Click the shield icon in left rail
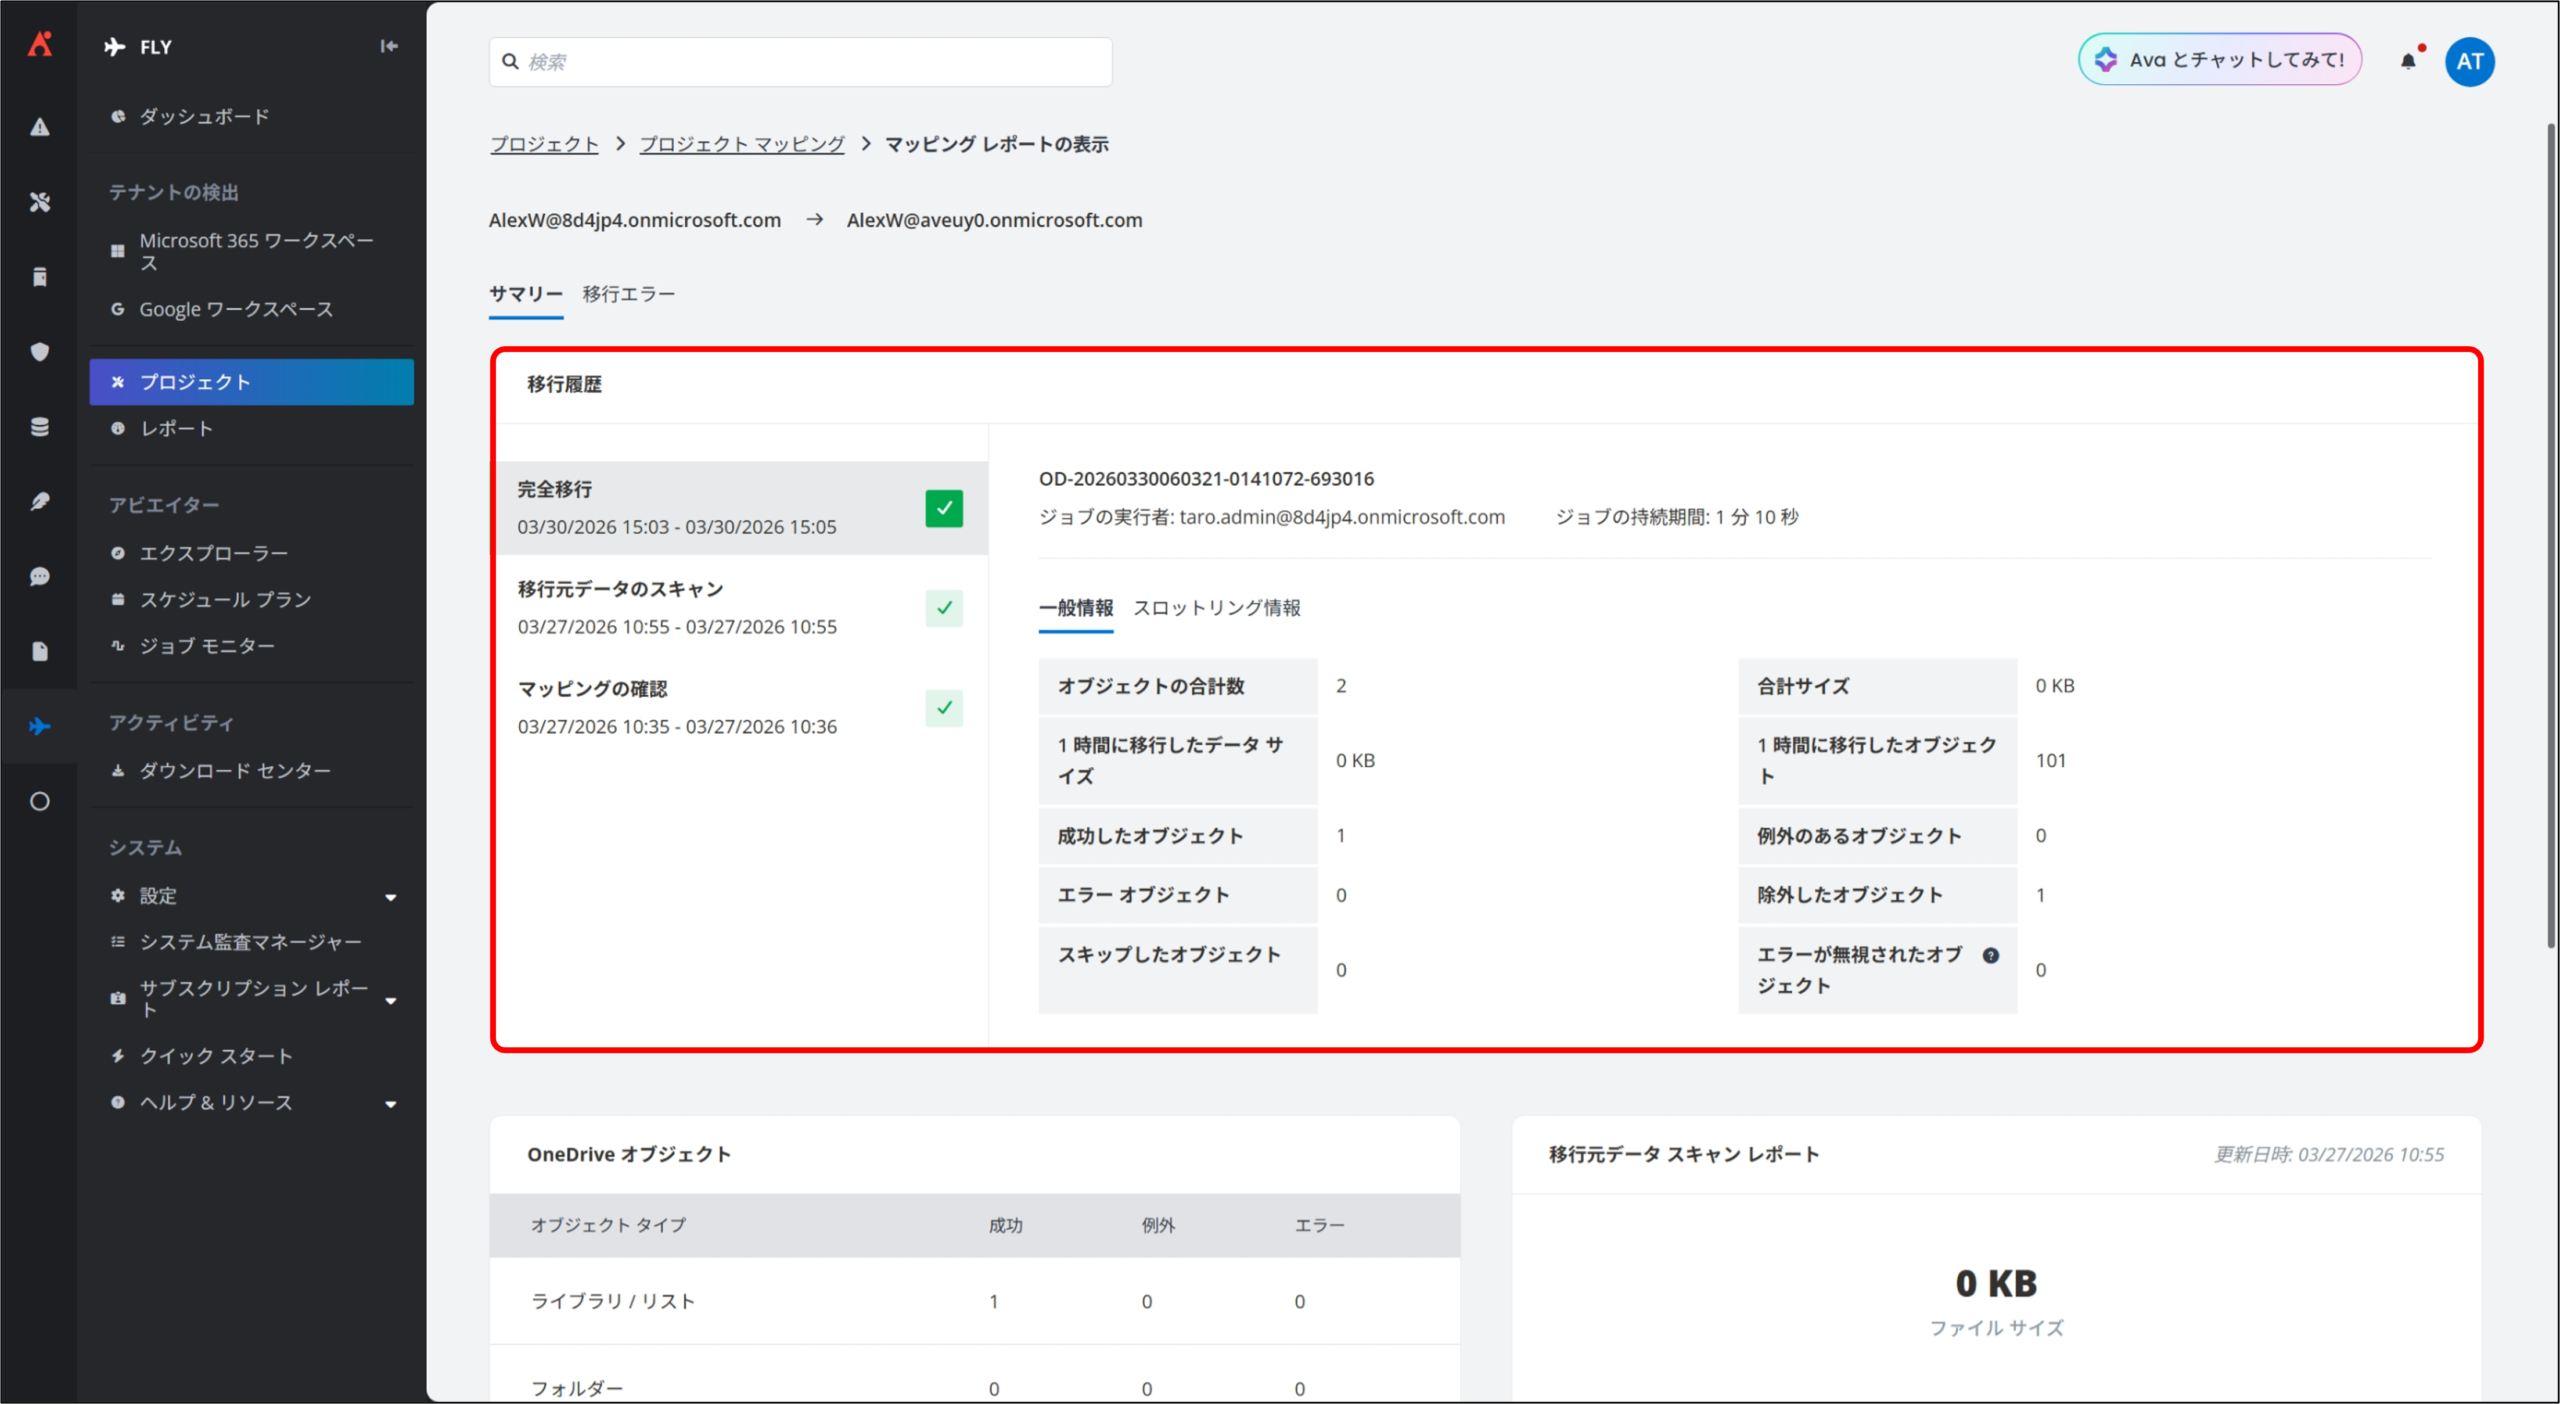The image size is (2560, 1404). pyautogui.click(x=40, y=352)
